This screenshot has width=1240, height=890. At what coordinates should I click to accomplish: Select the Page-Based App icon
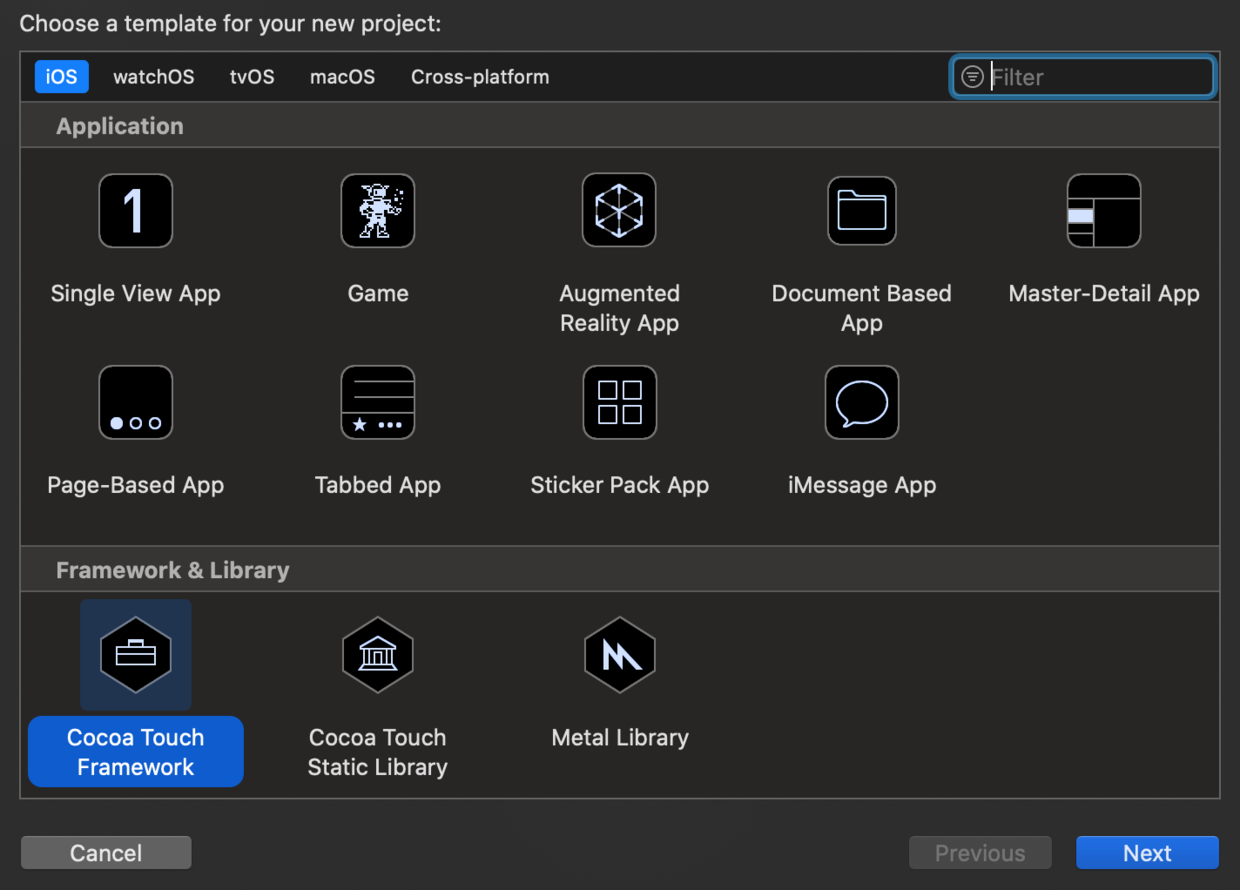[x=135, y=402]
